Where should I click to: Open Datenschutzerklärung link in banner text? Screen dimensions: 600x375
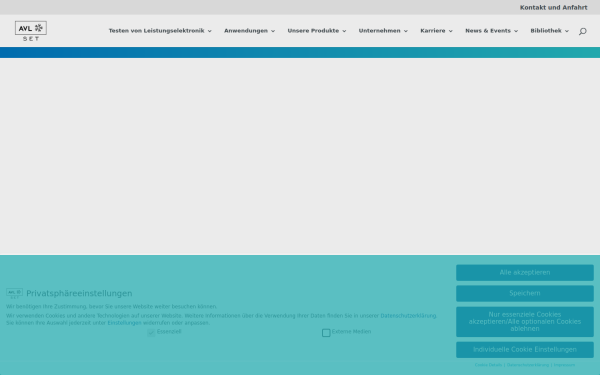click(408, 316)
